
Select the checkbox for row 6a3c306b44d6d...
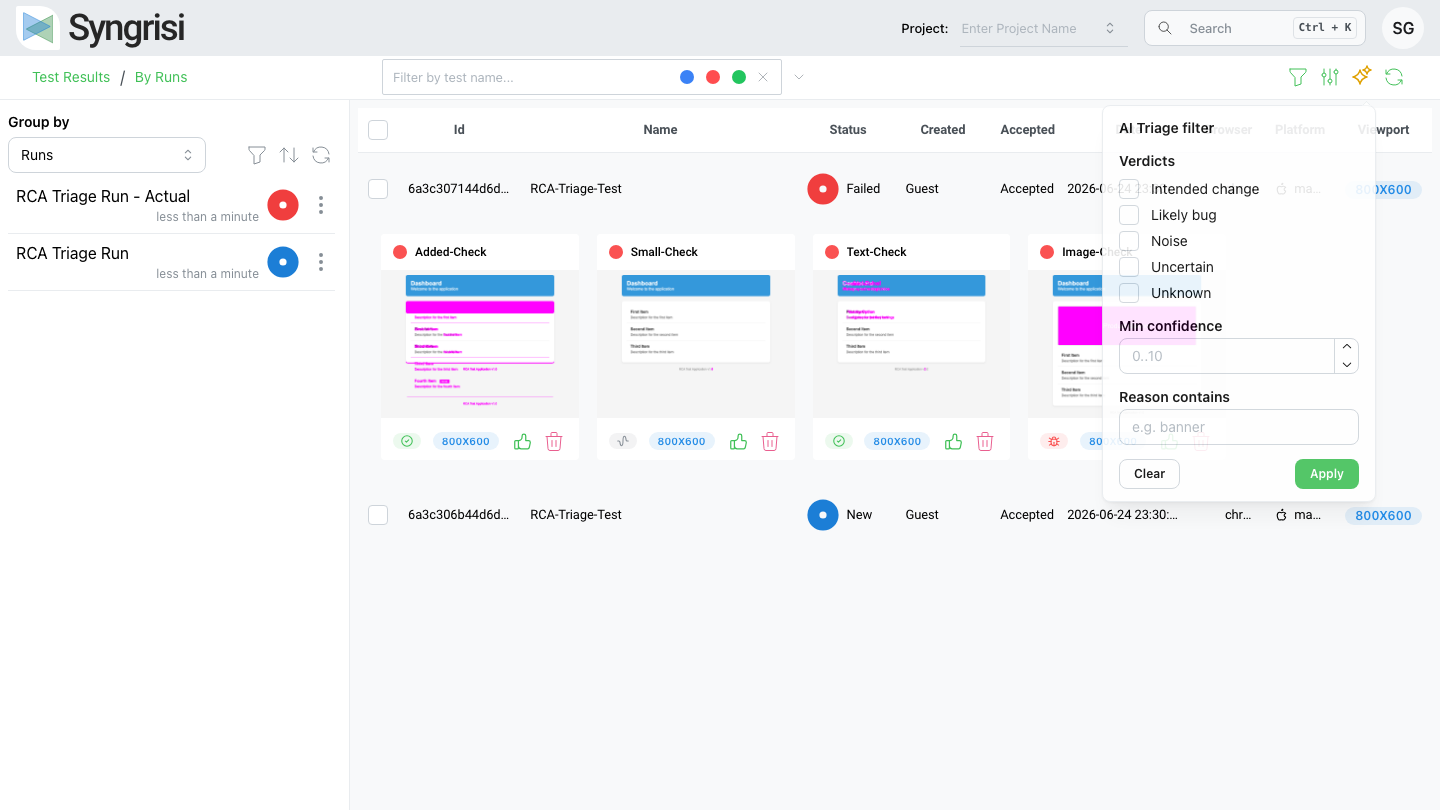[x=378, y=515]
